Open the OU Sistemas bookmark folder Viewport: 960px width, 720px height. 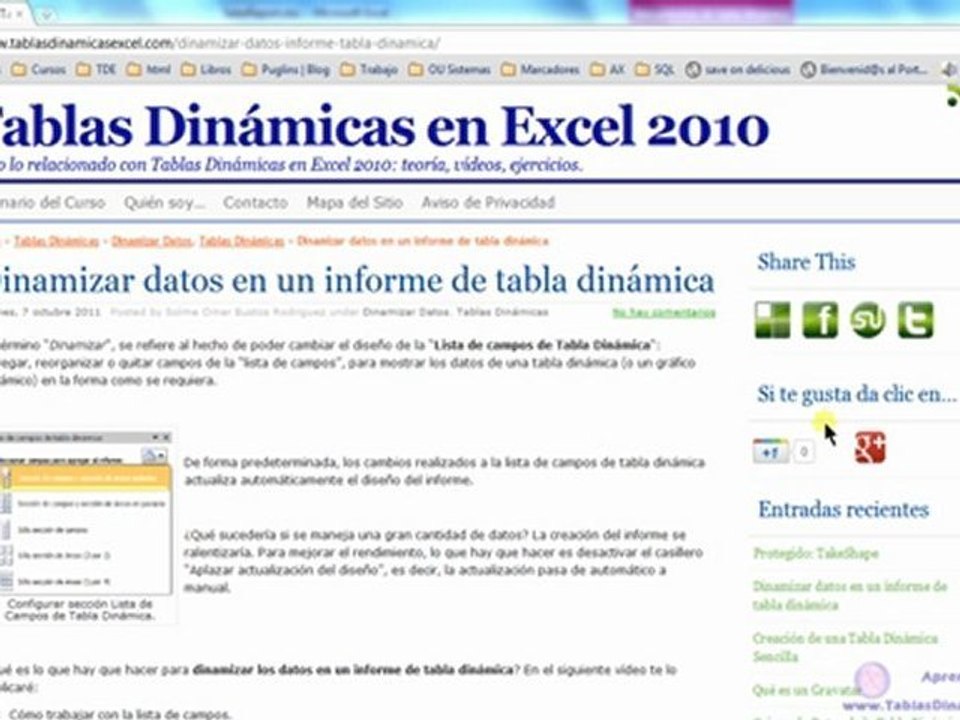coord(449,70)
